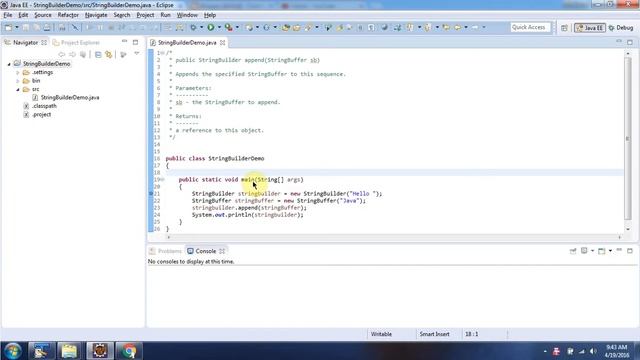The width and height of the screenshot is (640, 360).
Task: Switch to the Debug perspective
Action: (621, 28)
